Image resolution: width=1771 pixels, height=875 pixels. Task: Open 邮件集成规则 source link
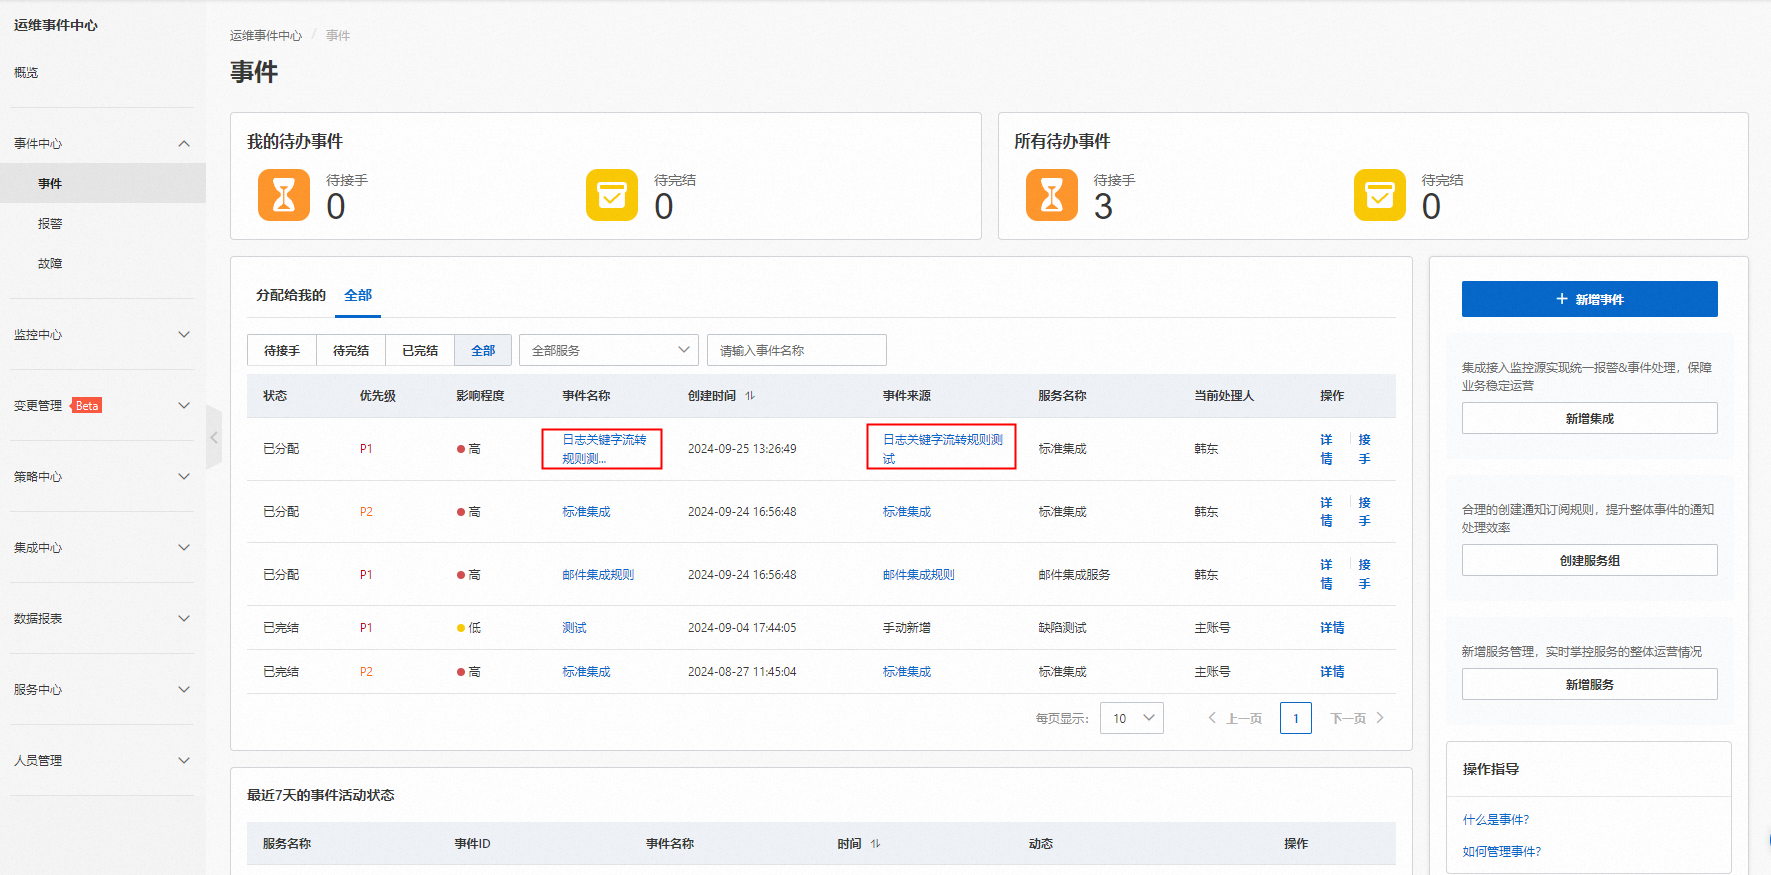919,575
